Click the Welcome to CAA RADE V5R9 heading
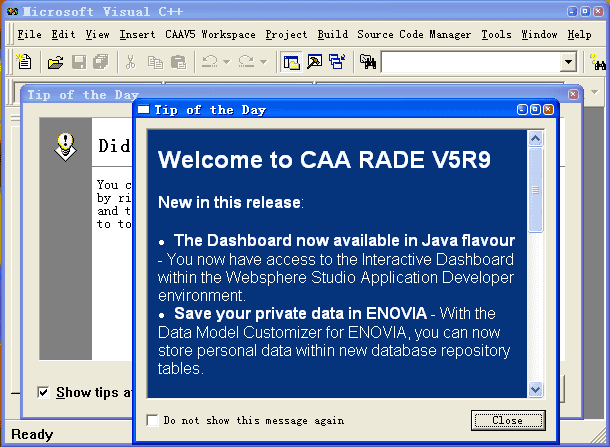Viewport: 610px width, 447px height. tap(324, 160)
